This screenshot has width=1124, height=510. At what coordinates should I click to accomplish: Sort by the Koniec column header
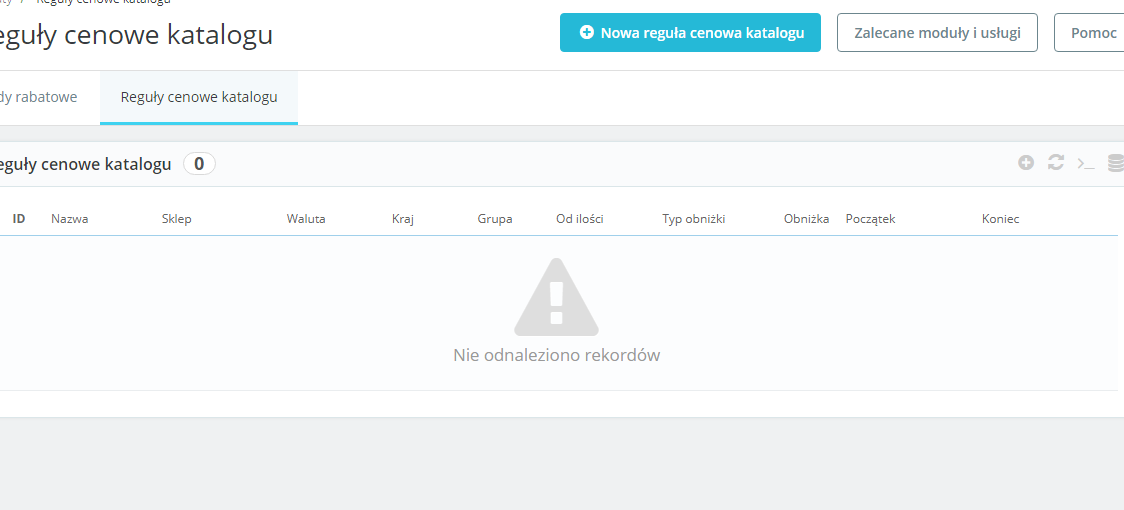click(x=1001, y=219)
